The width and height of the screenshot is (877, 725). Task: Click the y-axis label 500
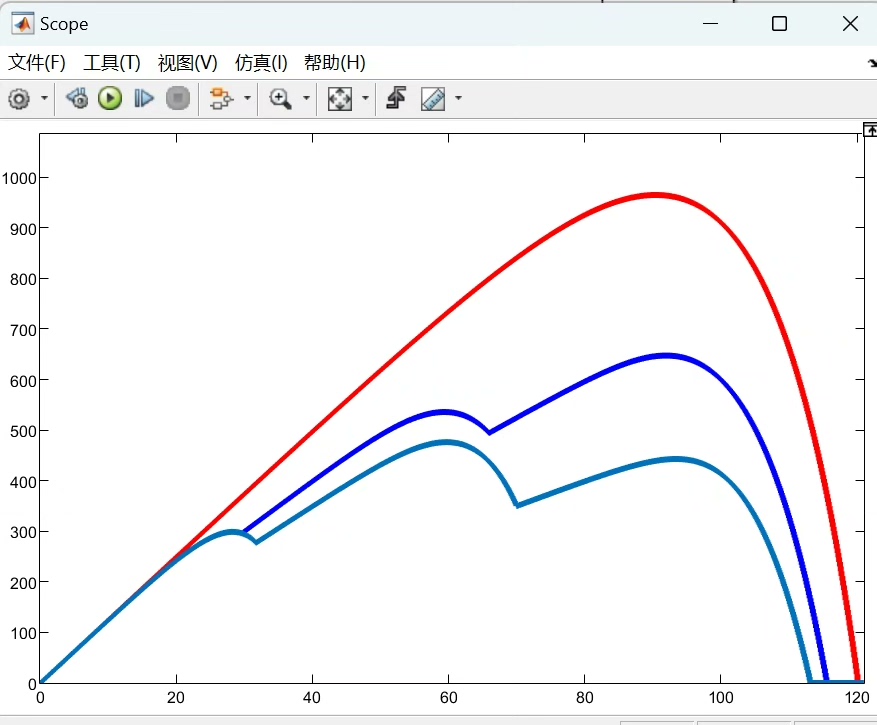(x=23, y=431)
